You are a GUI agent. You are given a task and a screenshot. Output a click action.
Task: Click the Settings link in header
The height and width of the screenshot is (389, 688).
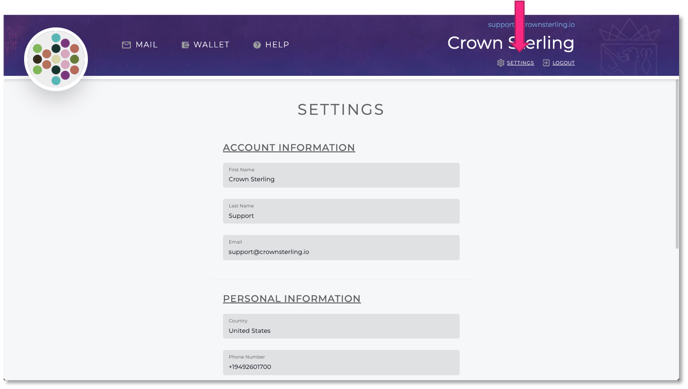pos(520,63)
